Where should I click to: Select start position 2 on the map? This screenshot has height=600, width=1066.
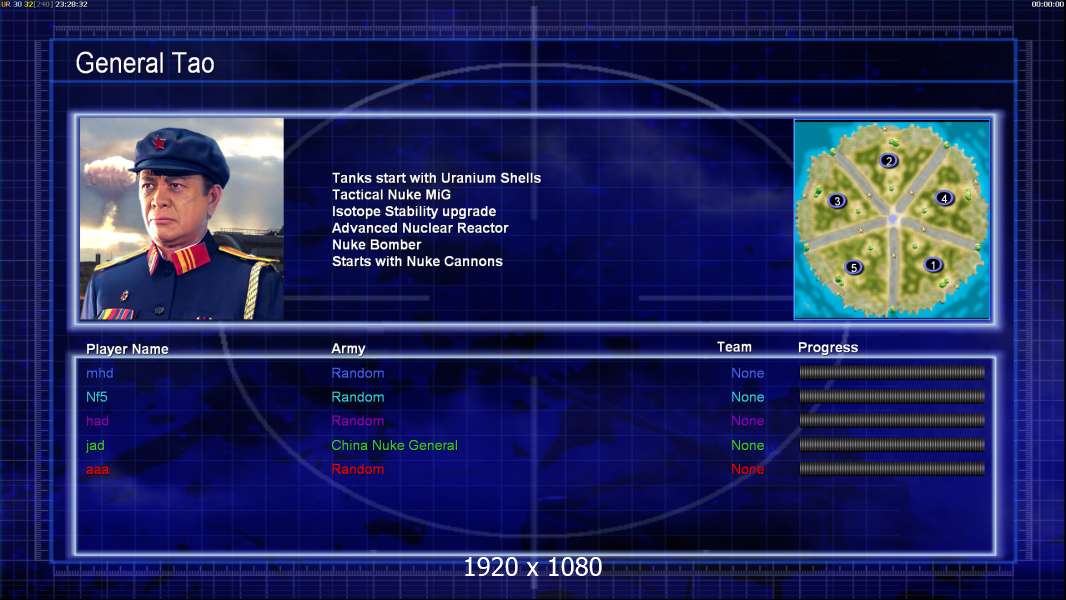tap(889, 161)
